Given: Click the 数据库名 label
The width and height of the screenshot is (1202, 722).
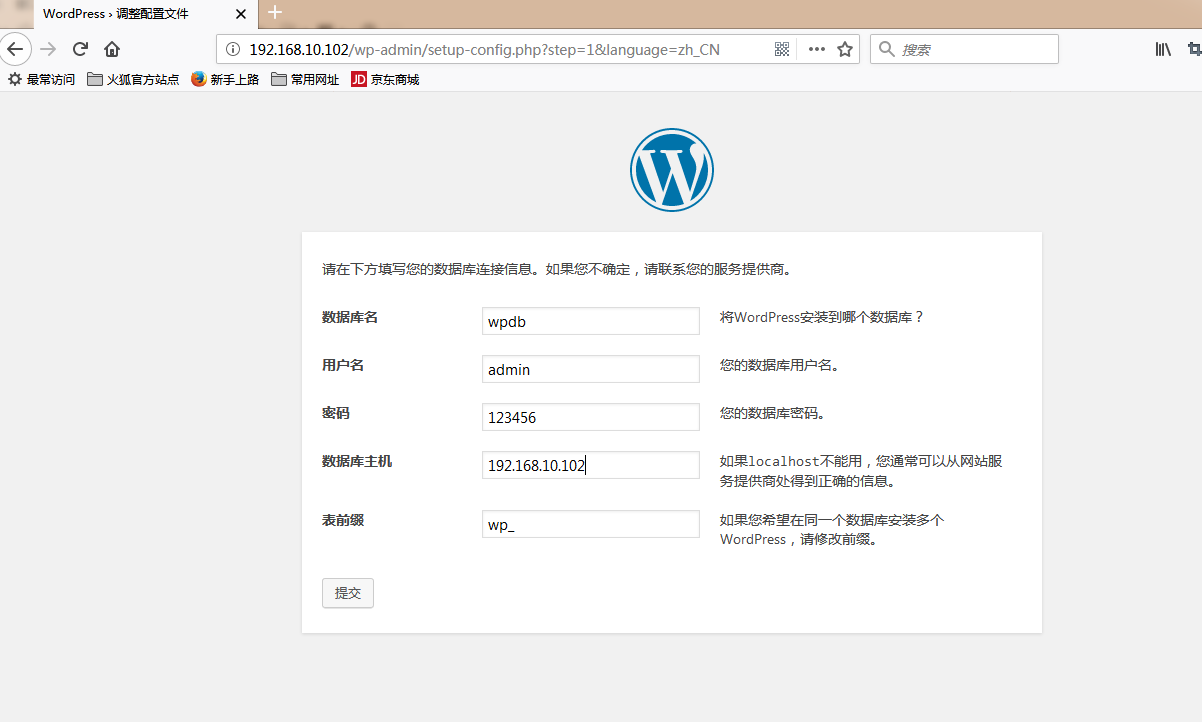Looking at the screenshot, I should [x=350, y=317].
